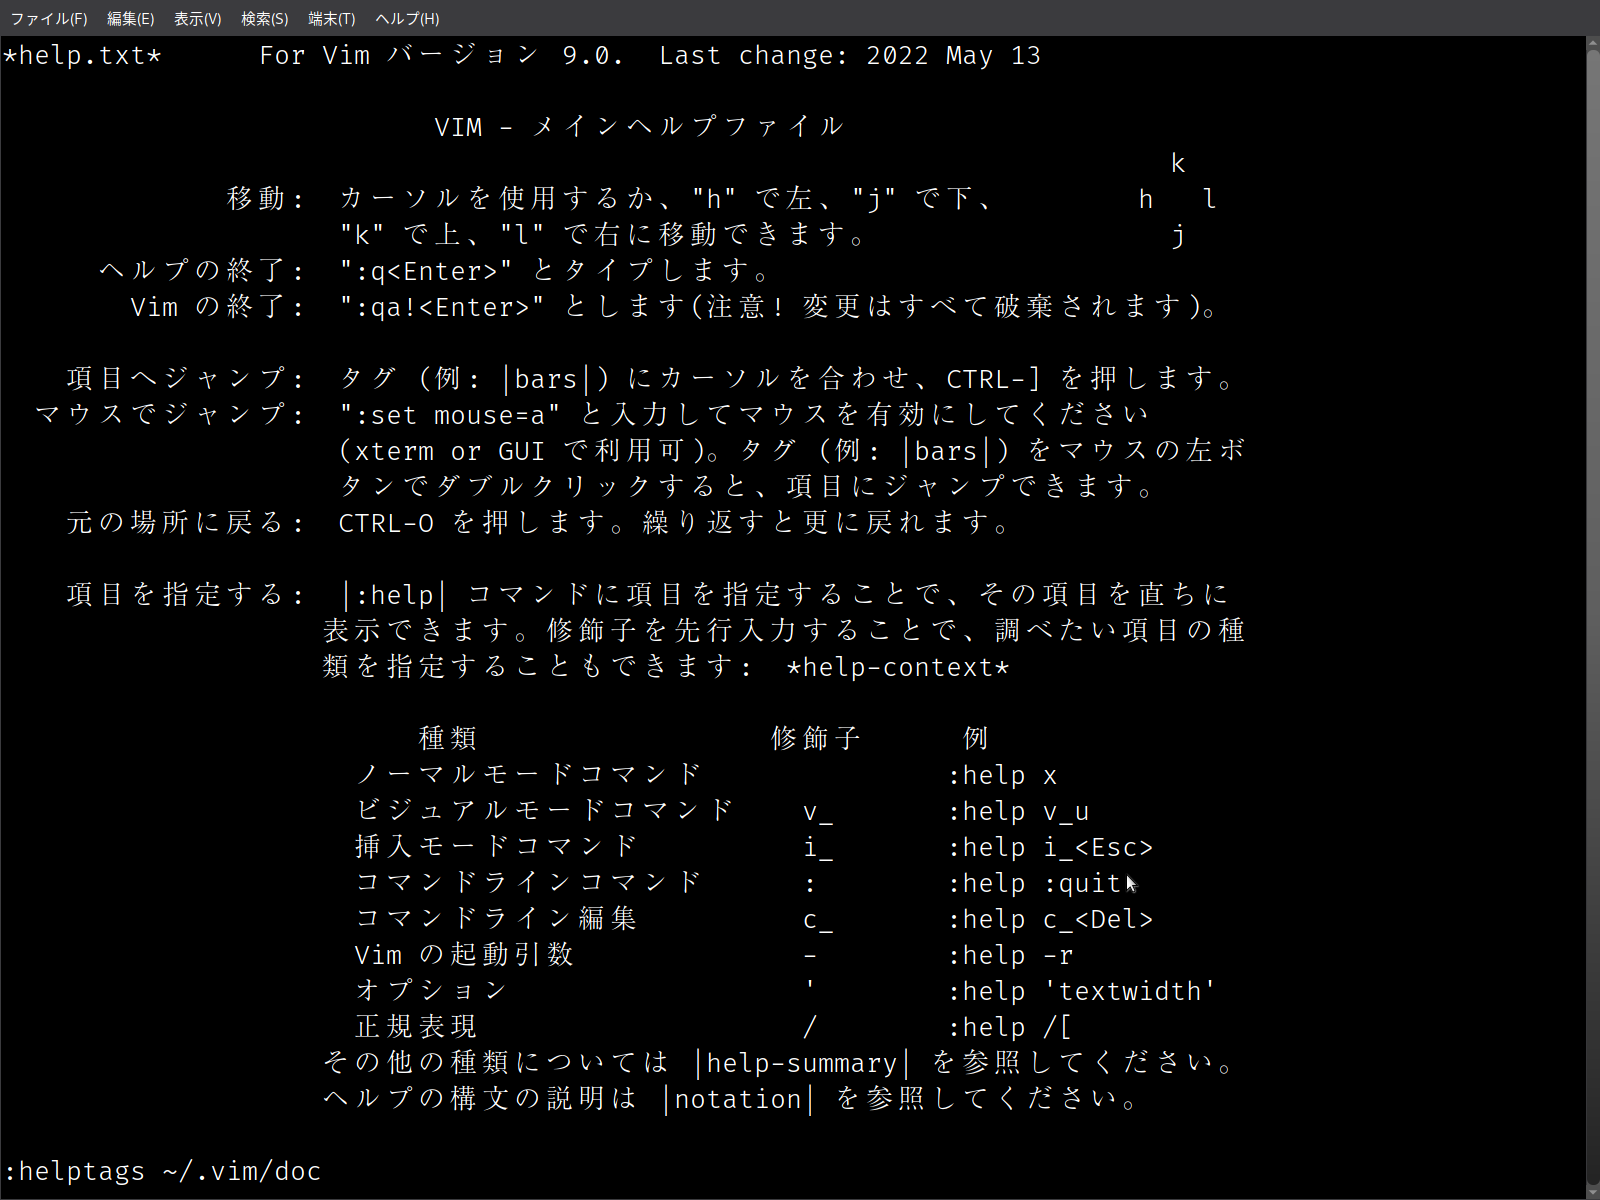Click the ノーマルモードコマンド row label

click(530, 775)
